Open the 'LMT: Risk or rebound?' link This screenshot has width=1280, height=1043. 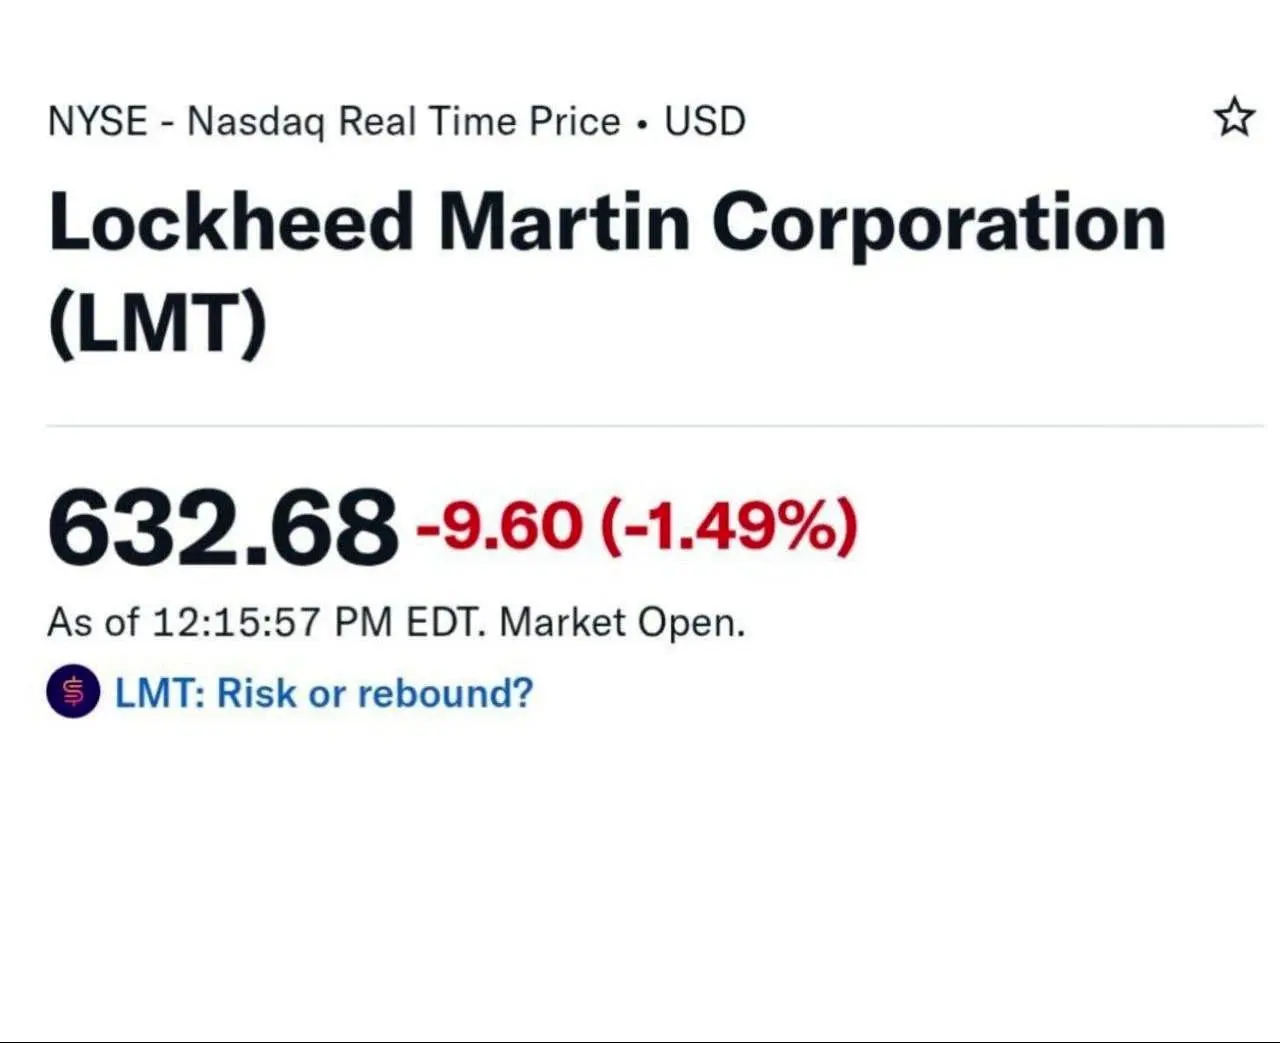tap(324, 692)
